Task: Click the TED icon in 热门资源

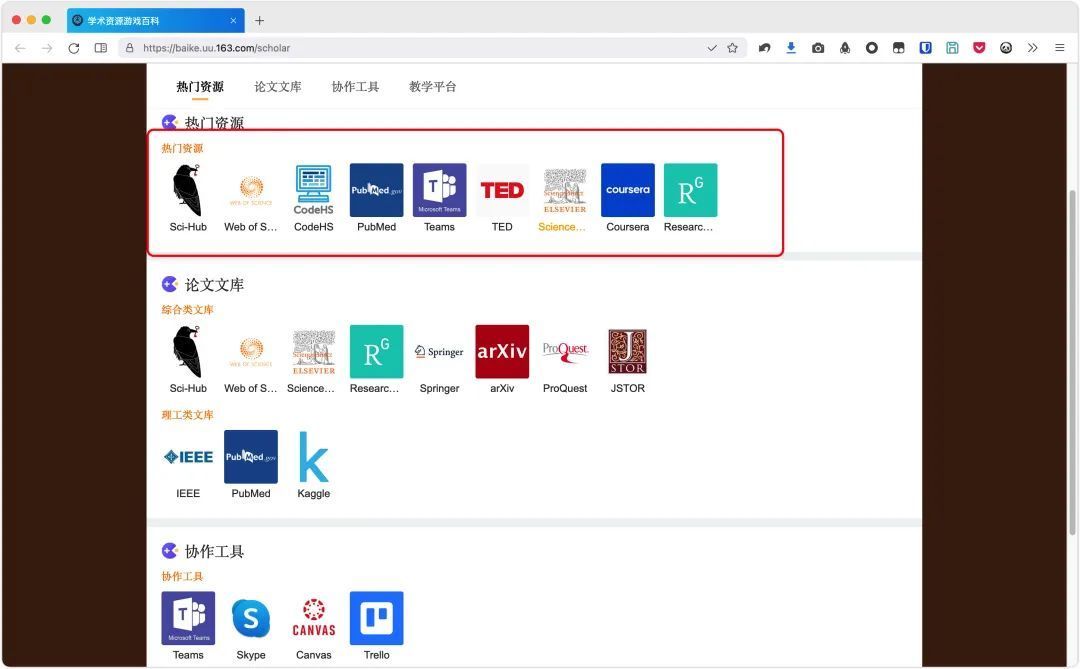Action: 502,190
